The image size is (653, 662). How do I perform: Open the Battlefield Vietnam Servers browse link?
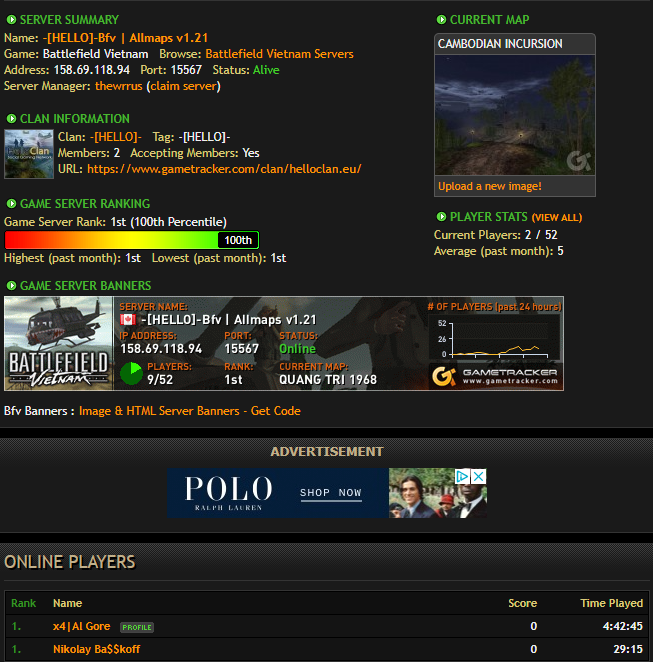(279, 54)
